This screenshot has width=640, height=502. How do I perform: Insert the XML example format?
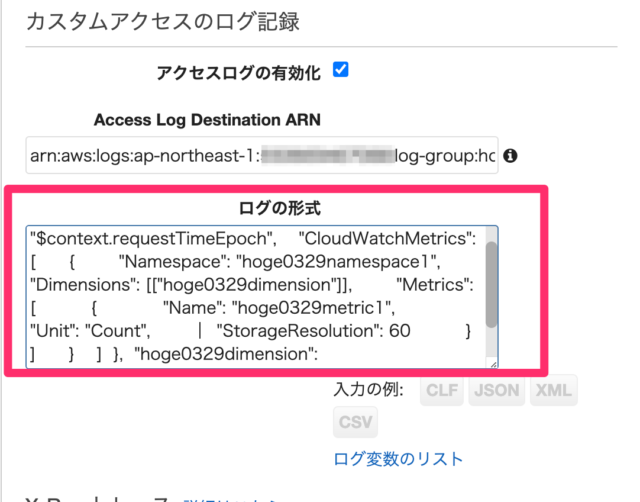(x=553, y=390)
